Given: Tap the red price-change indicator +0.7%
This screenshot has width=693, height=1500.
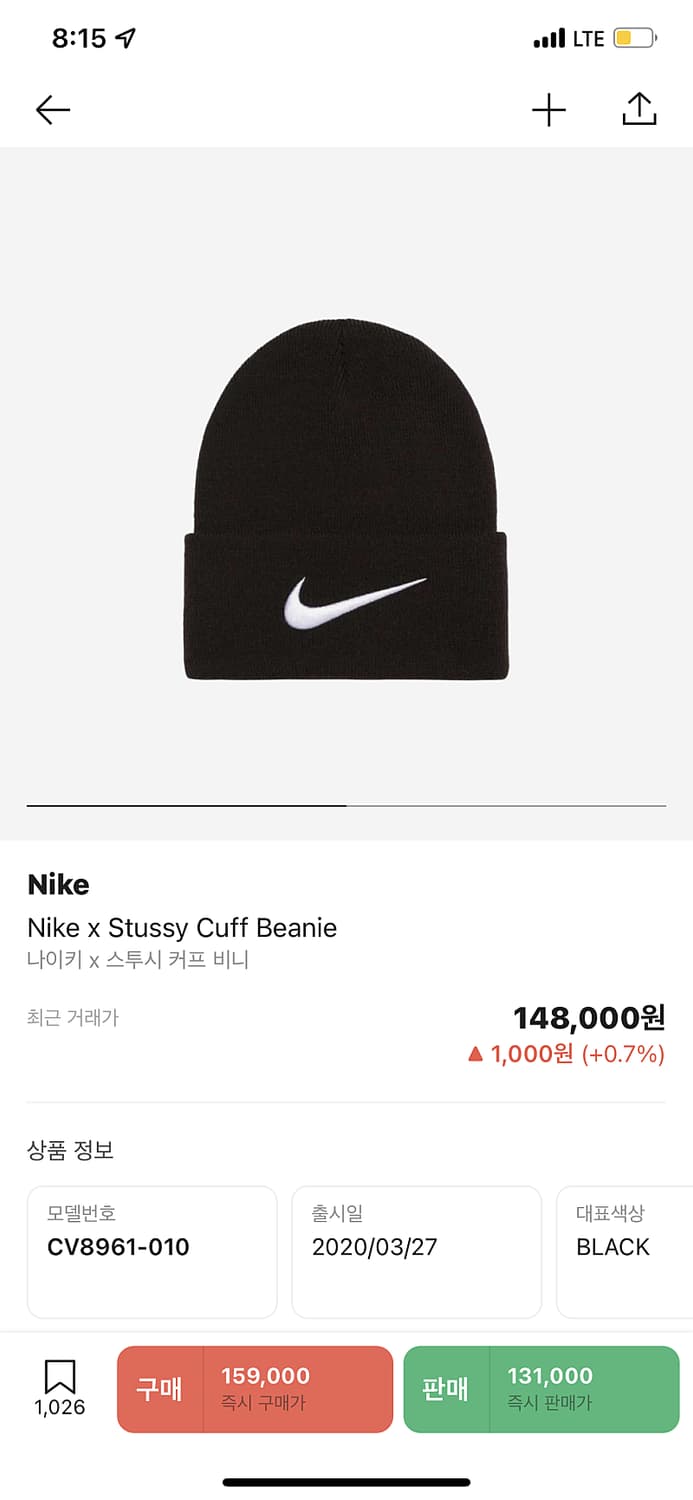Looking at the screenshot, I should tap(566, 1054).
